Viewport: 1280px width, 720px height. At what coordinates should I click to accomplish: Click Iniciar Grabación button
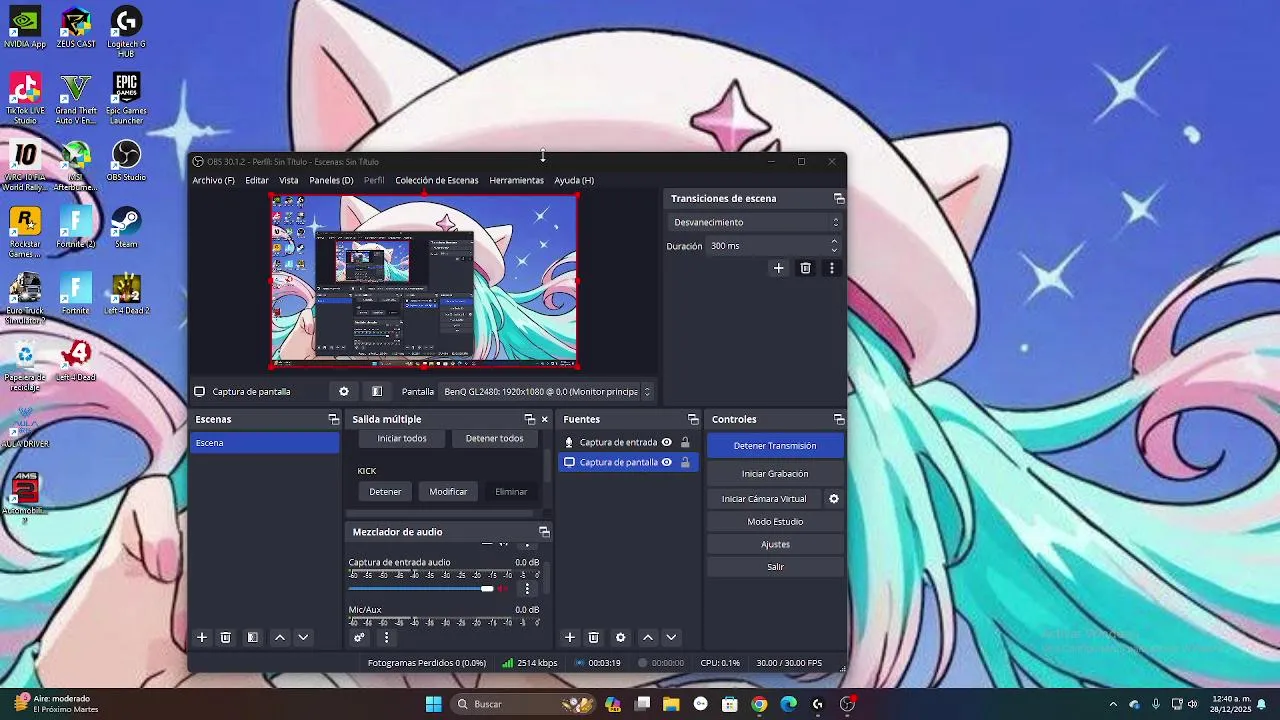(x=775, y=474)
